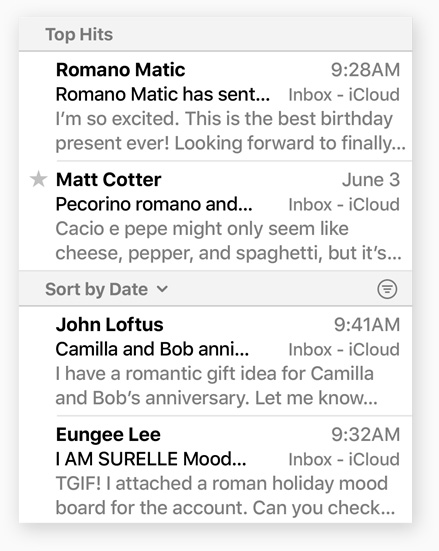This screenshot has height=551, width=439.
Task: Click the subject 'I AM SURELLE Mood...'
Action: (151, 459)
